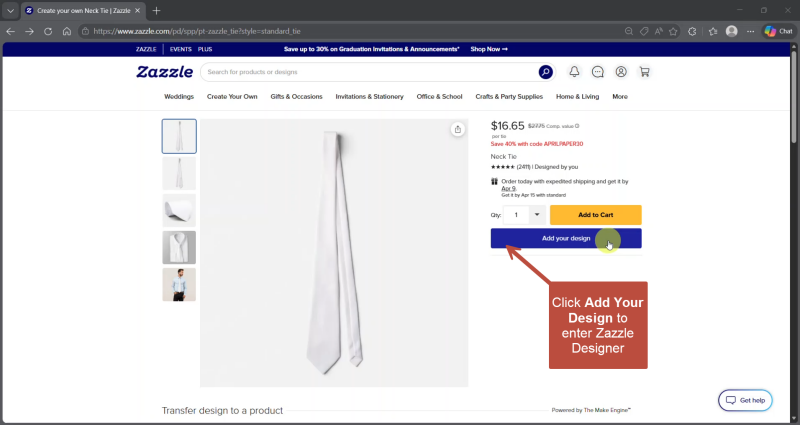Click the Zazzle logo
The image size is (800, 425).
(x=164, y=72)
